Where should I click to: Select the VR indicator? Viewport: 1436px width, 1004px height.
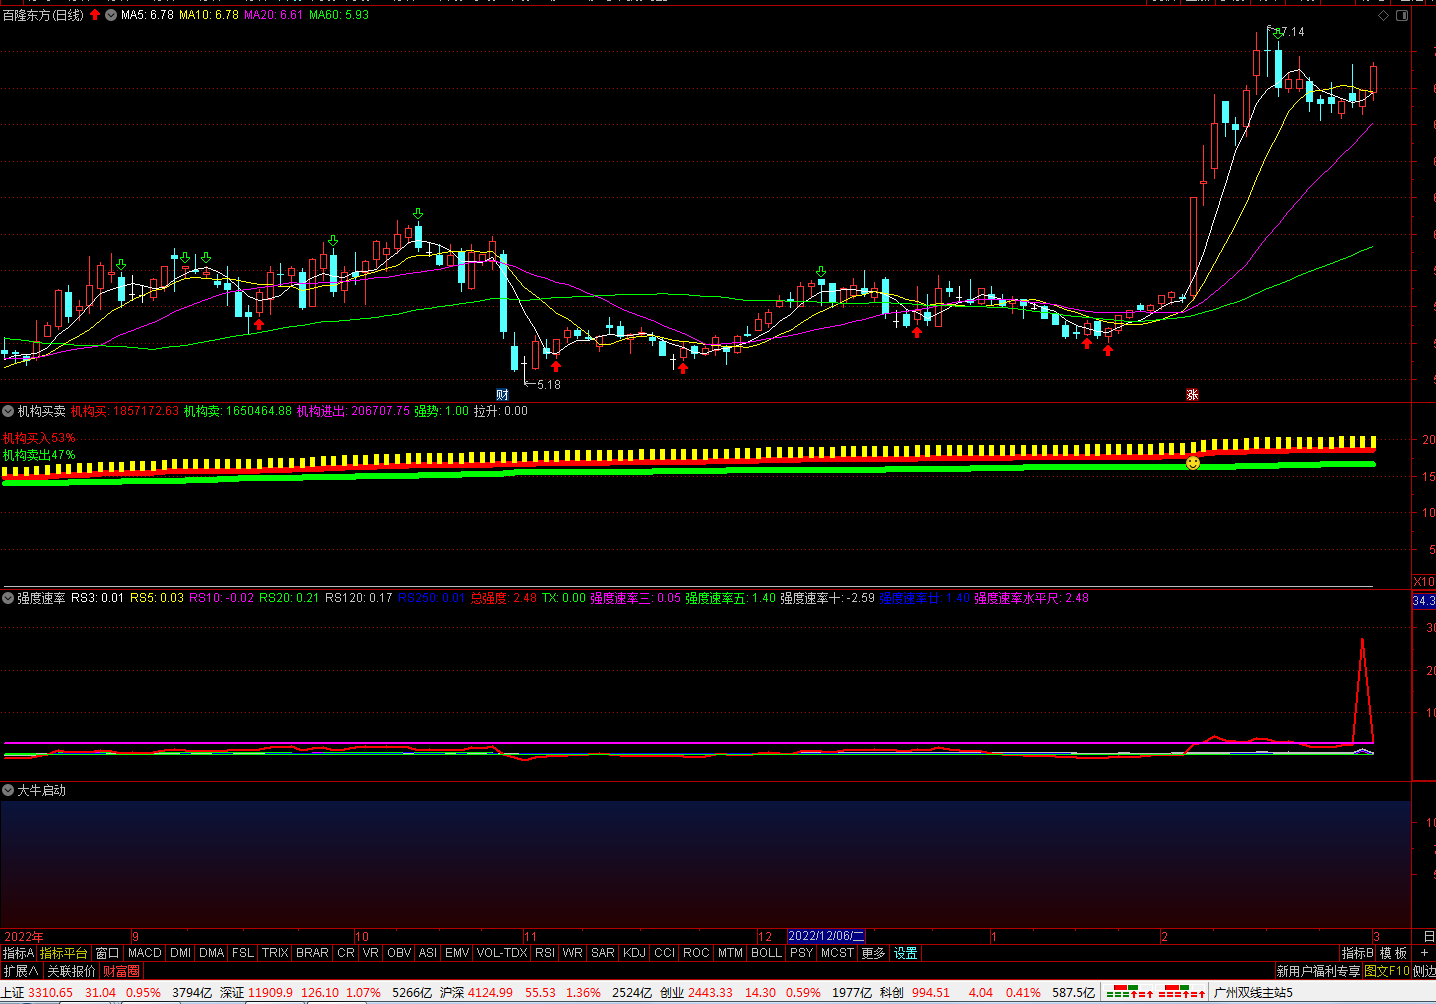pyautogui.click(x=370, y=953)
